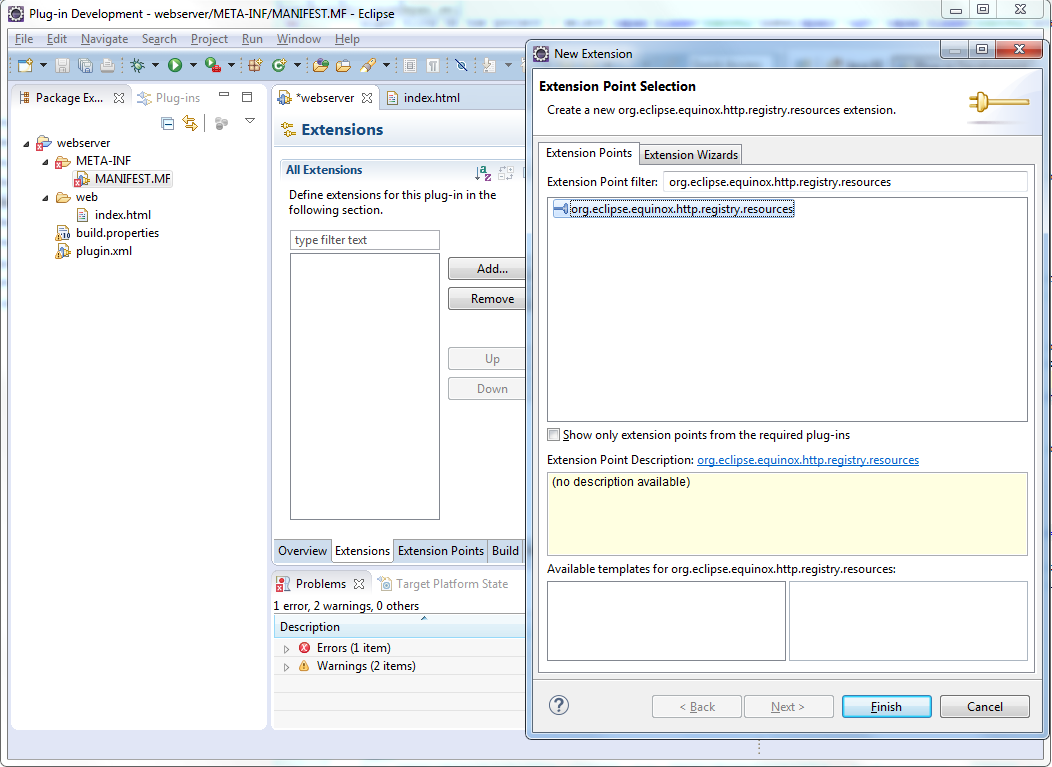Click the Open Type icon
1052x767 pixels.
(321, 65)
